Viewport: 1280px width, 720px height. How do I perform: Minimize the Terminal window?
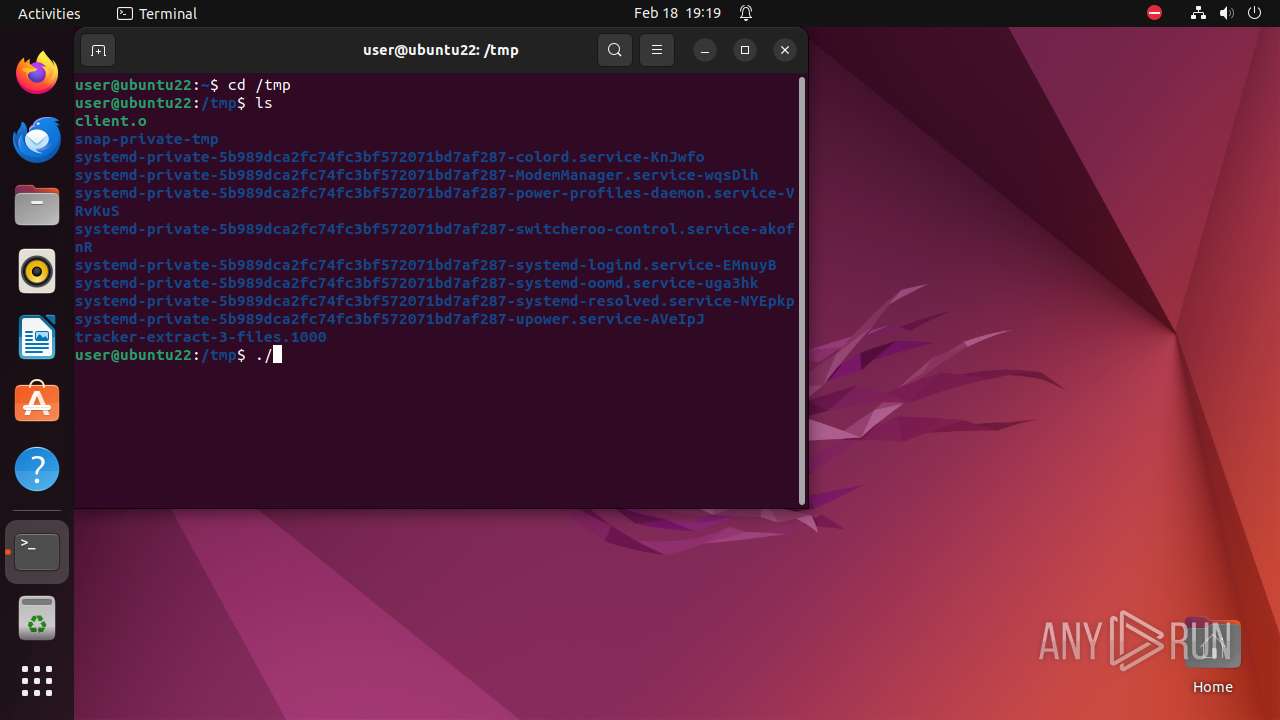[x=705, y=50]
